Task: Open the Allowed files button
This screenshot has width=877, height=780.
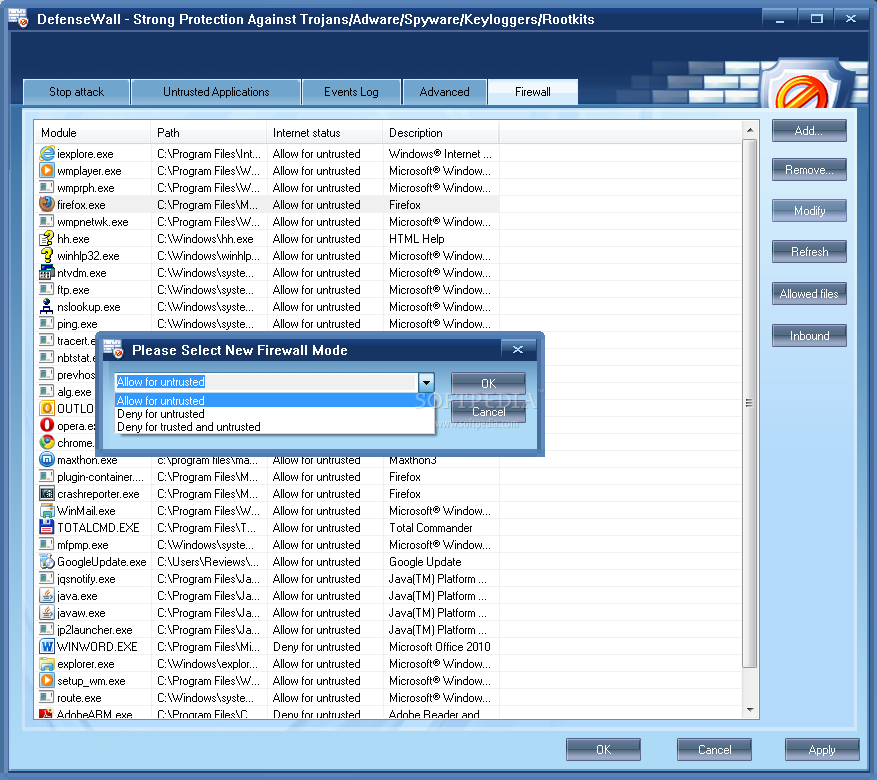Action: (x=809, y=294)
